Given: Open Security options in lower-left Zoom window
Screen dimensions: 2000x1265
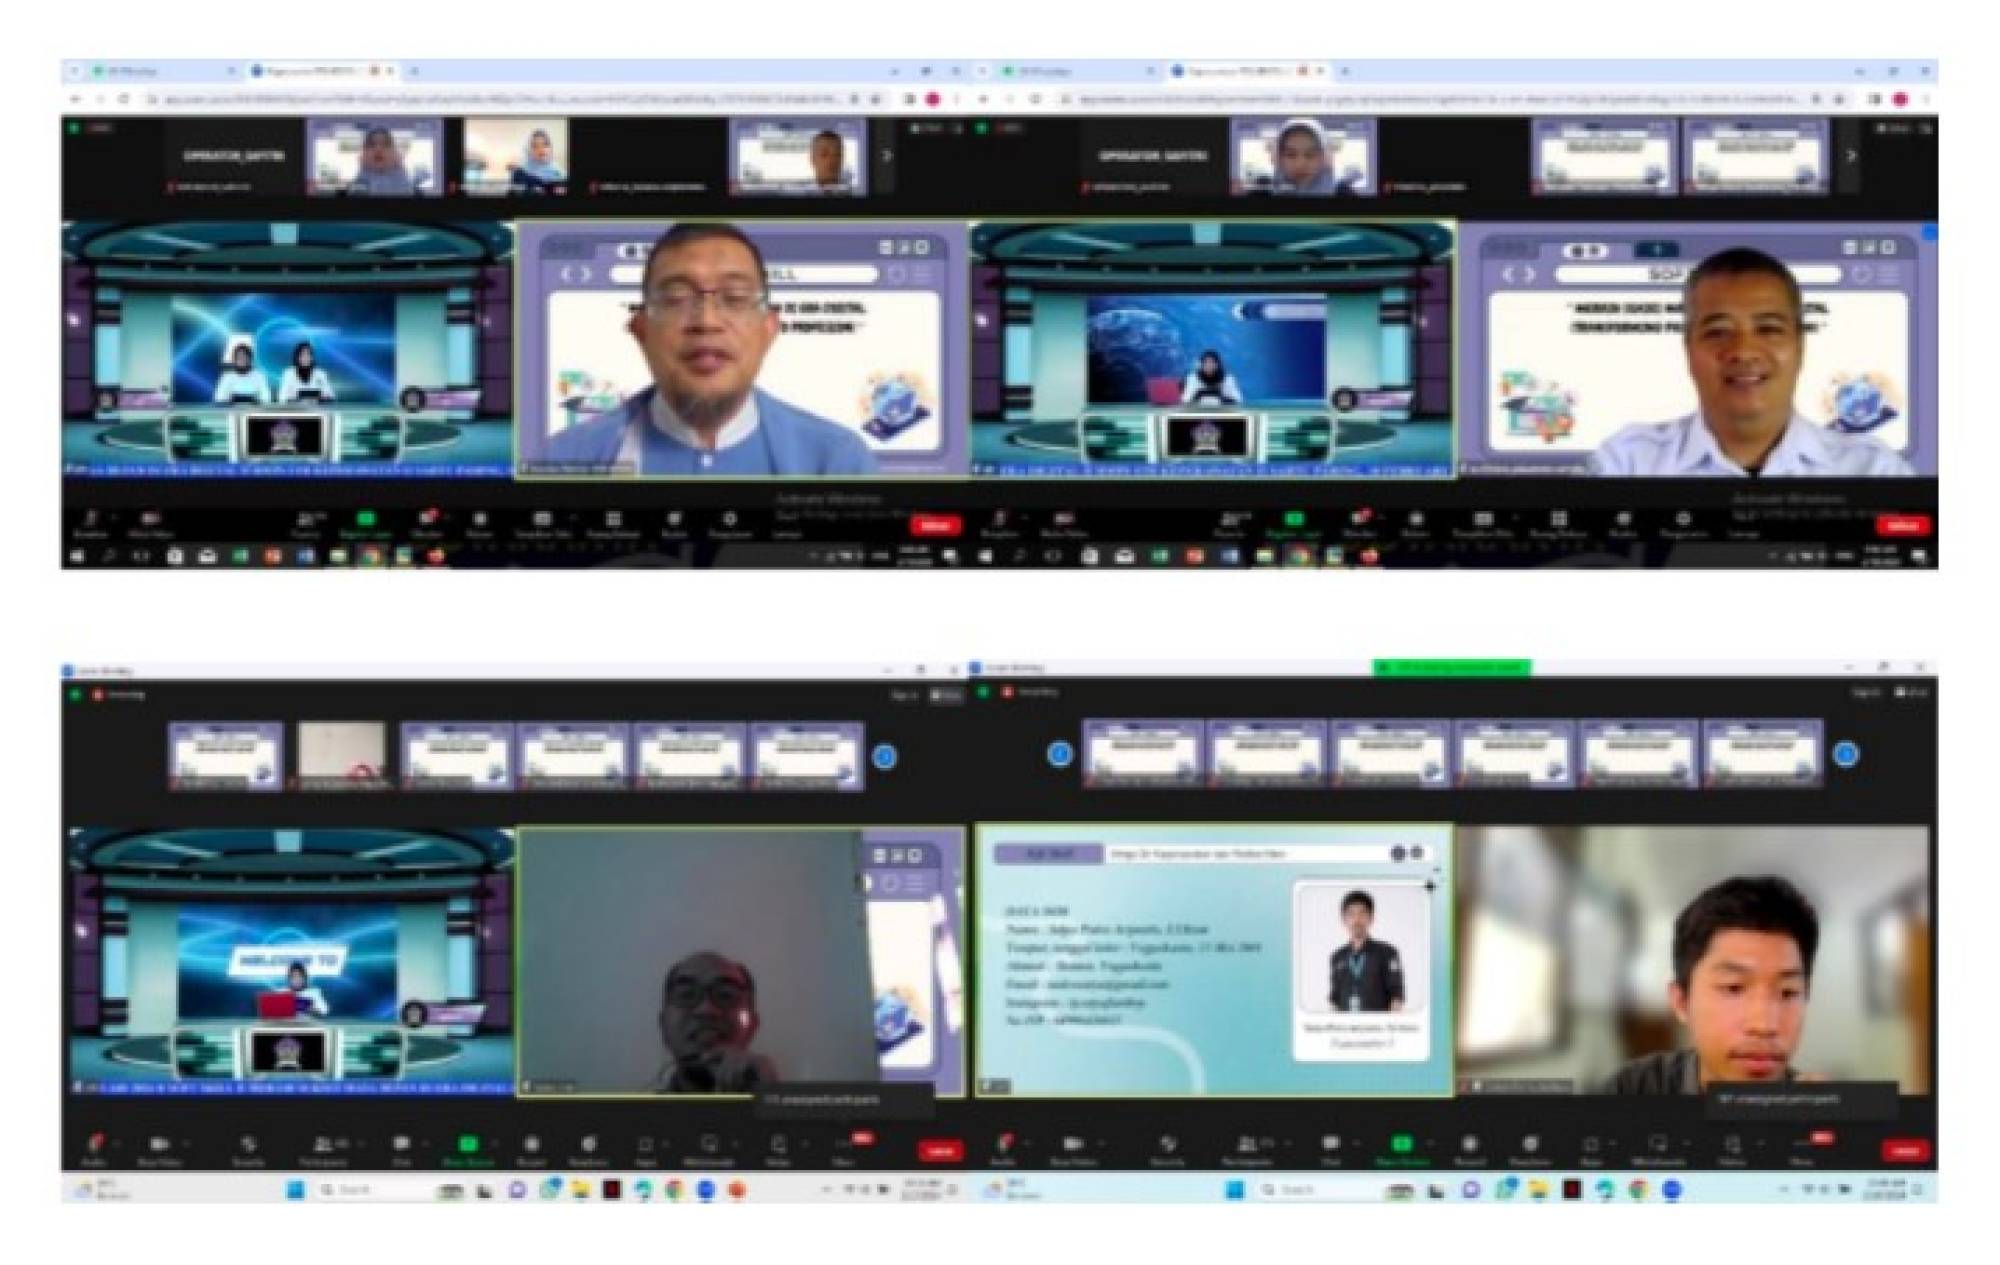Looking at the screenshot, I should [x=248, y=1146].
